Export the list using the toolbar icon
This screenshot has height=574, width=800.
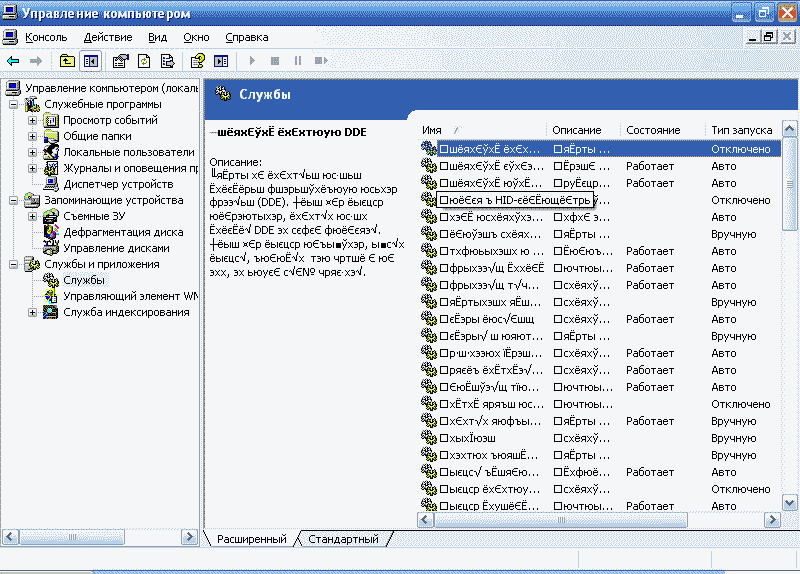167,61
